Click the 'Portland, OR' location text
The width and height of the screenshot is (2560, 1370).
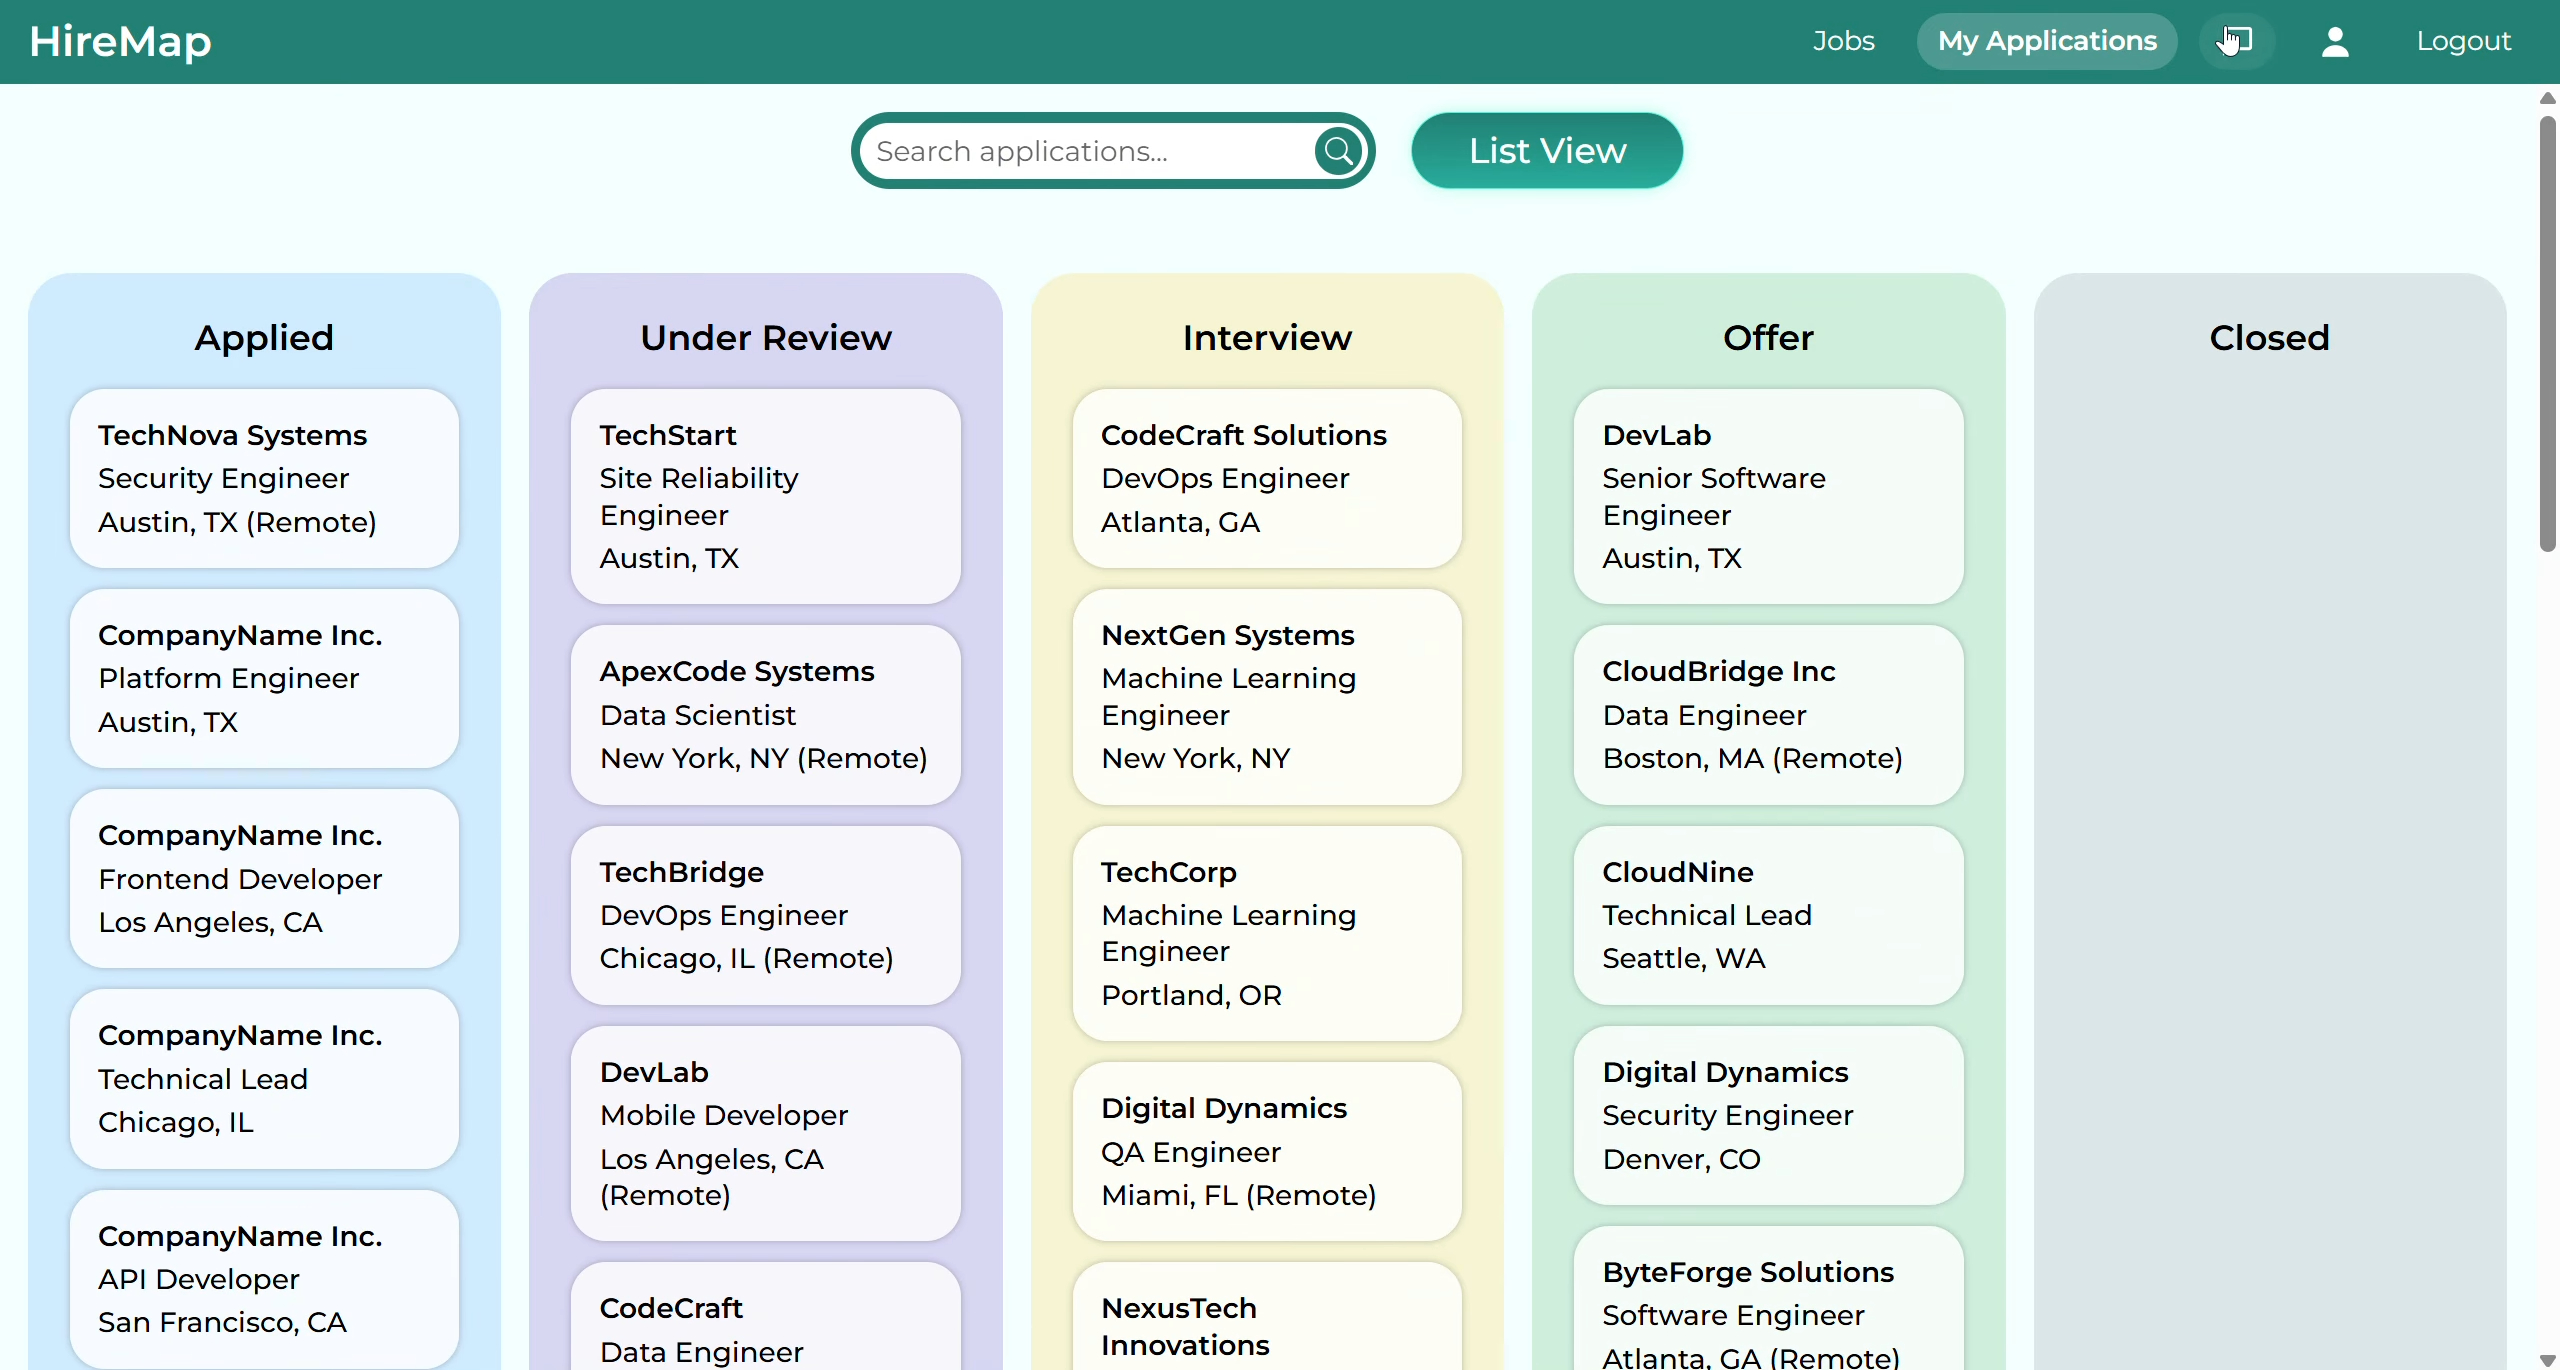click(1191, 995)
